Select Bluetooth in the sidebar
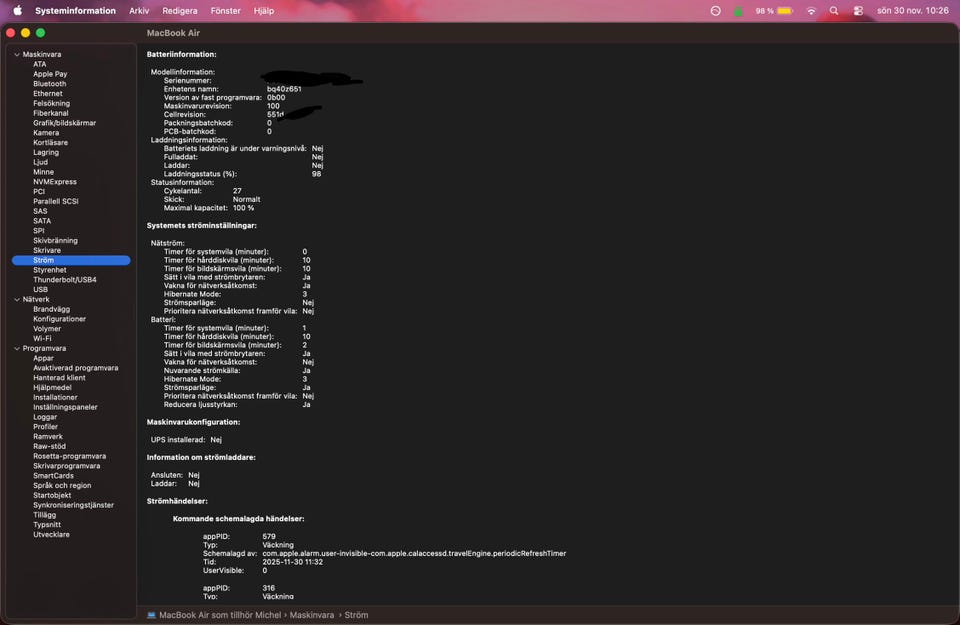Viewport: 960px width, 625px height. pyautogui.click(x=50, y=84)
